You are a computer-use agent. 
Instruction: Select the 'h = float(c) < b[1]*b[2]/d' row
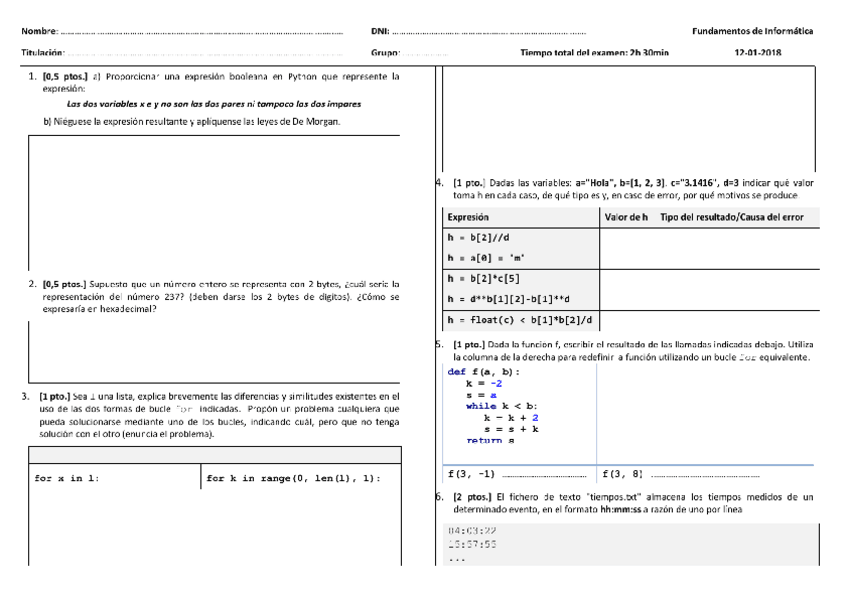point(520,320)
